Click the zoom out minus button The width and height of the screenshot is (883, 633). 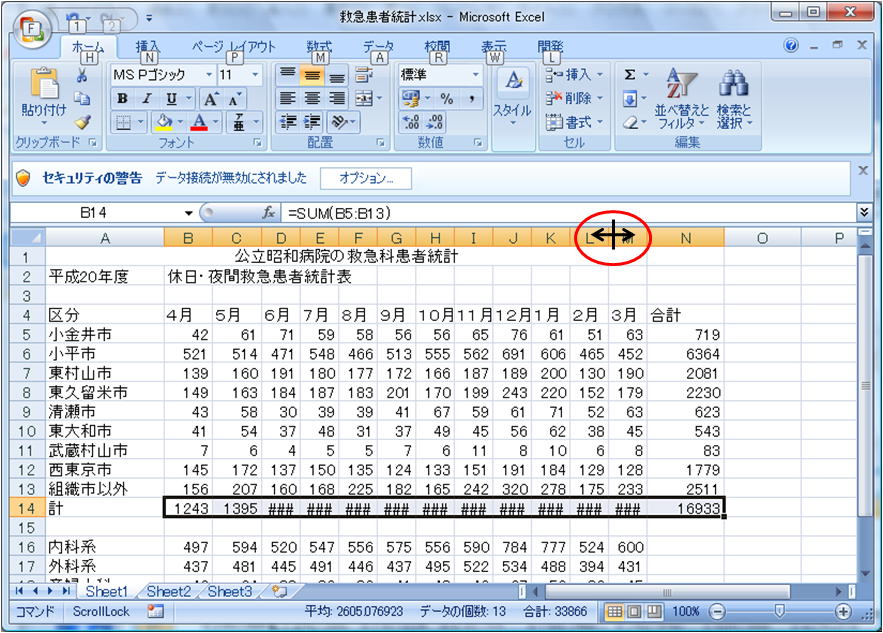tap(717, 612)
